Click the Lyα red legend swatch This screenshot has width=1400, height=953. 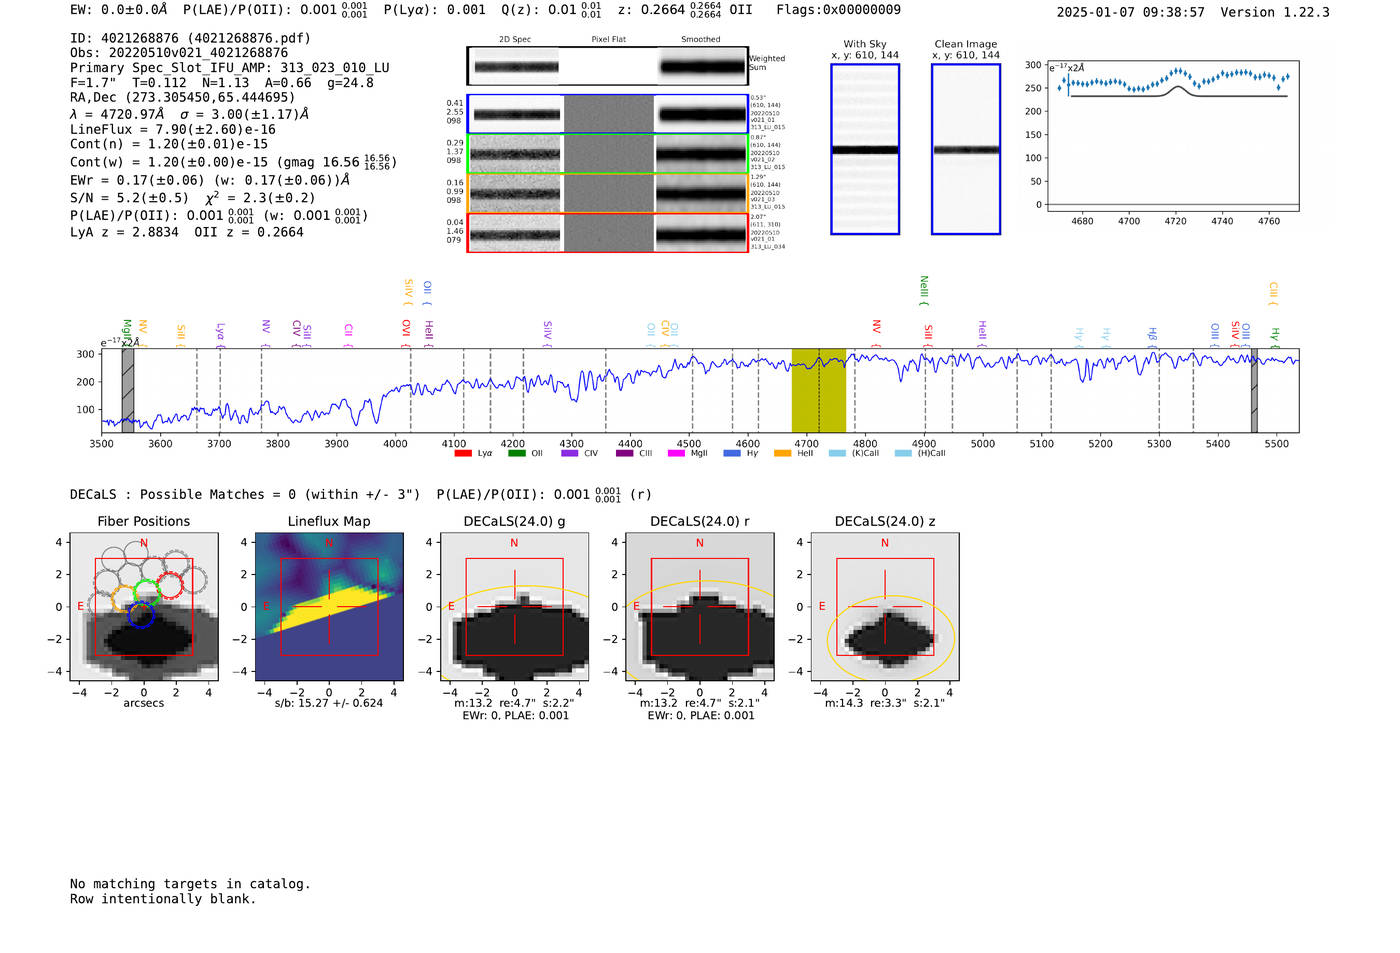[x=462, y=453]
